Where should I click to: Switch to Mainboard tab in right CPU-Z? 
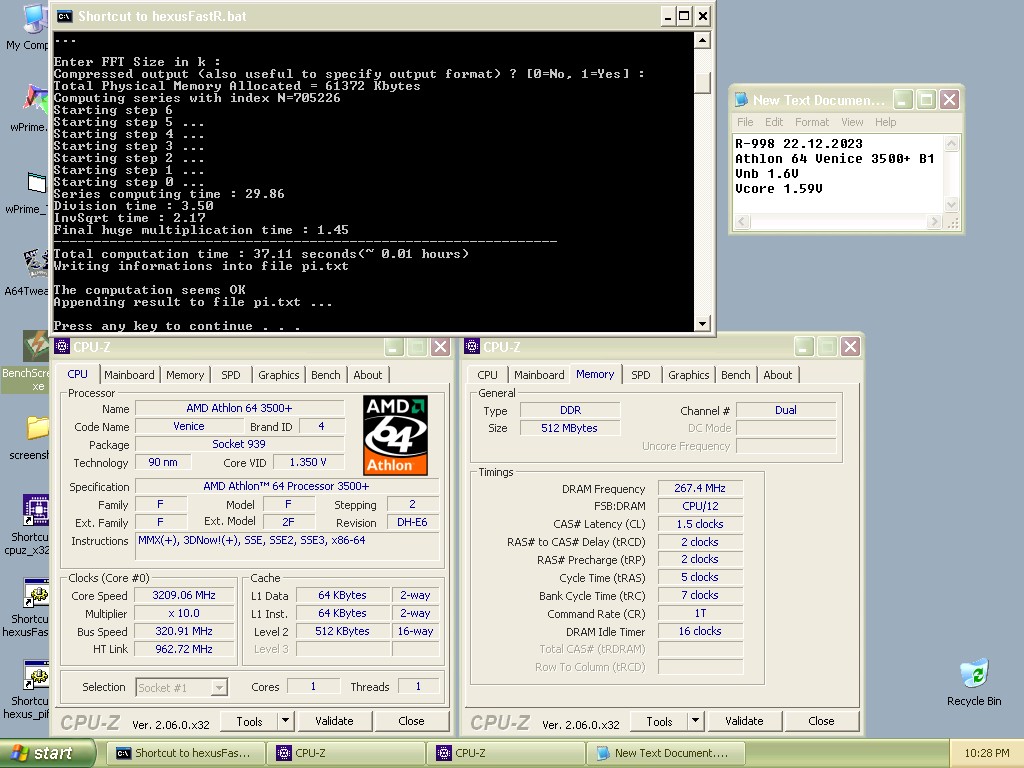(539, 375)
